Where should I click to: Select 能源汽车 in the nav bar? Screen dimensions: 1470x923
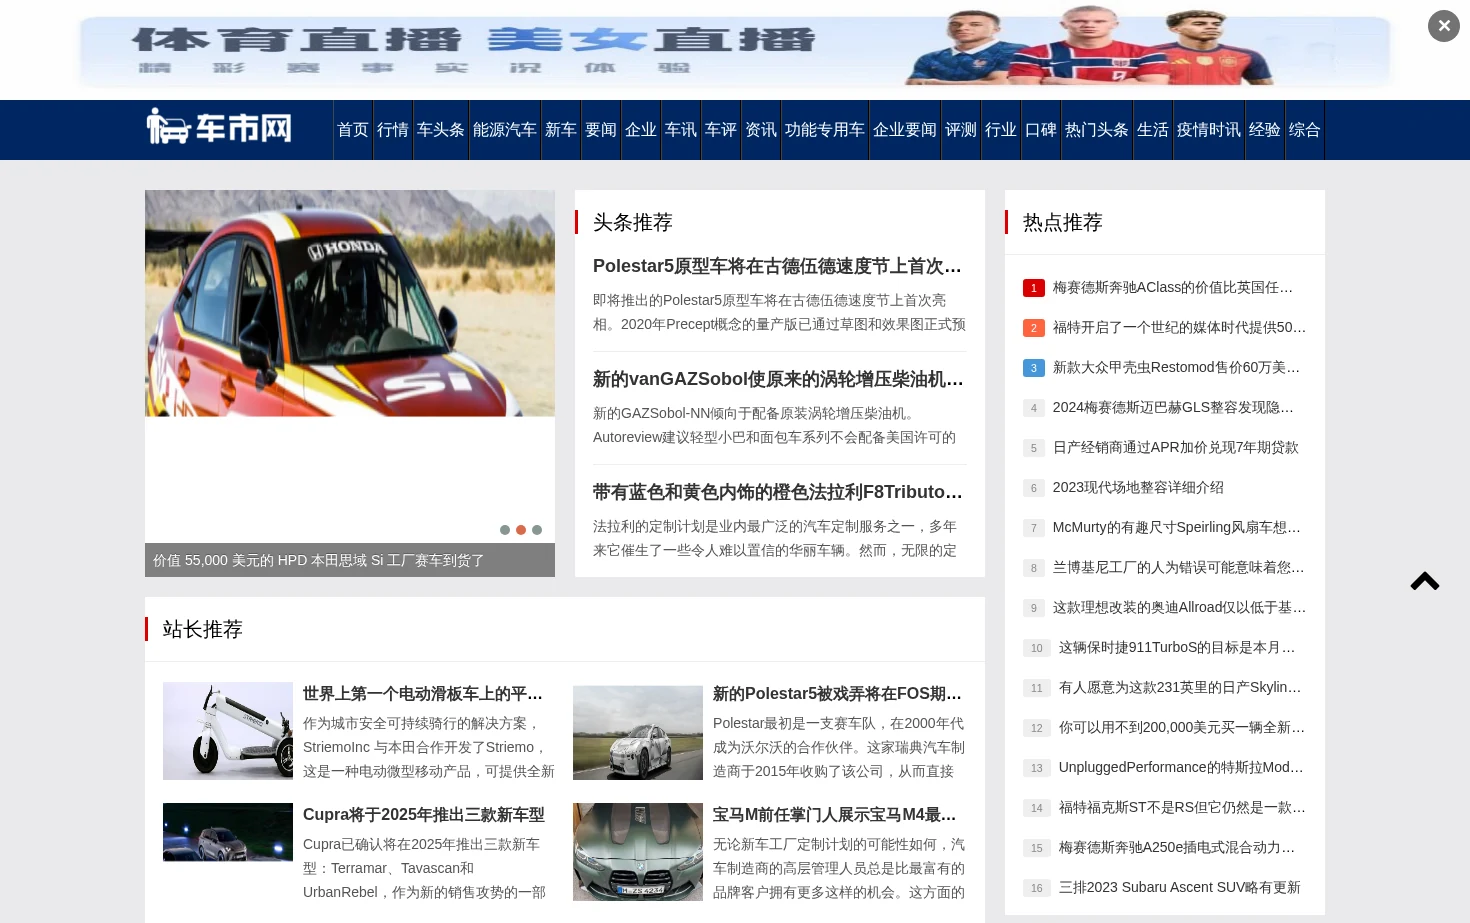coord(505,130)
